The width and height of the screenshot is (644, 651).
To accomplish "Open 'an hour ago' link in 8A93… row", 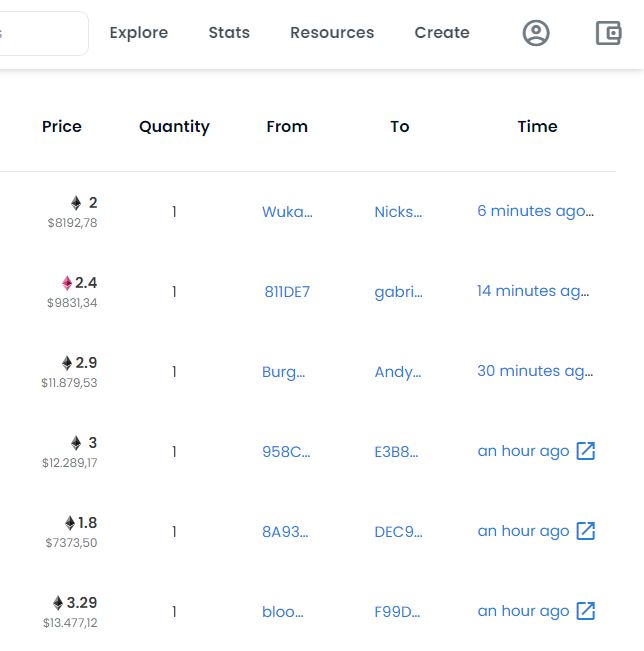I will pos(524,531).
